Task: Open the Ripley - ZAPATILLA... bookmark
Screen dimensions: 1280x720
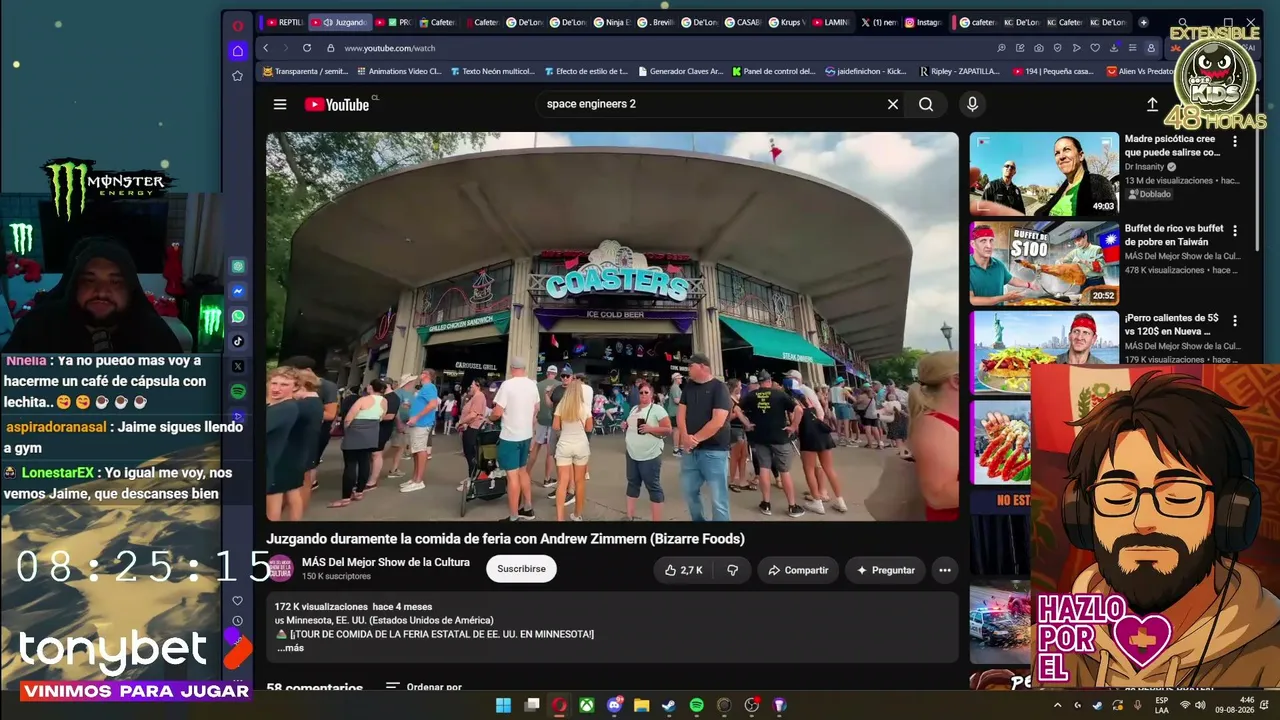Action: [x=958, y=72]
